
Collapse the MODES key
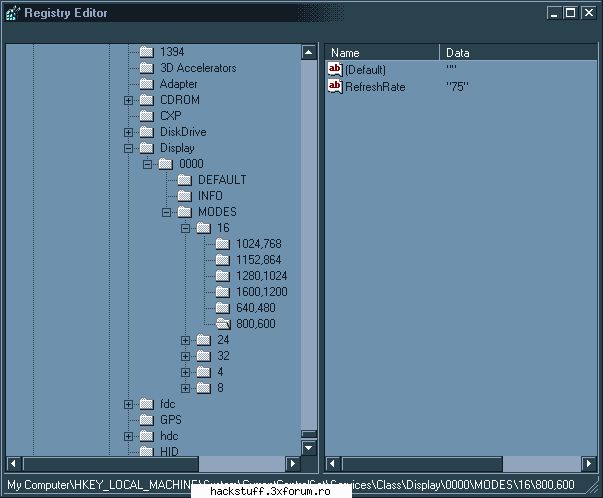pos(166,212)
